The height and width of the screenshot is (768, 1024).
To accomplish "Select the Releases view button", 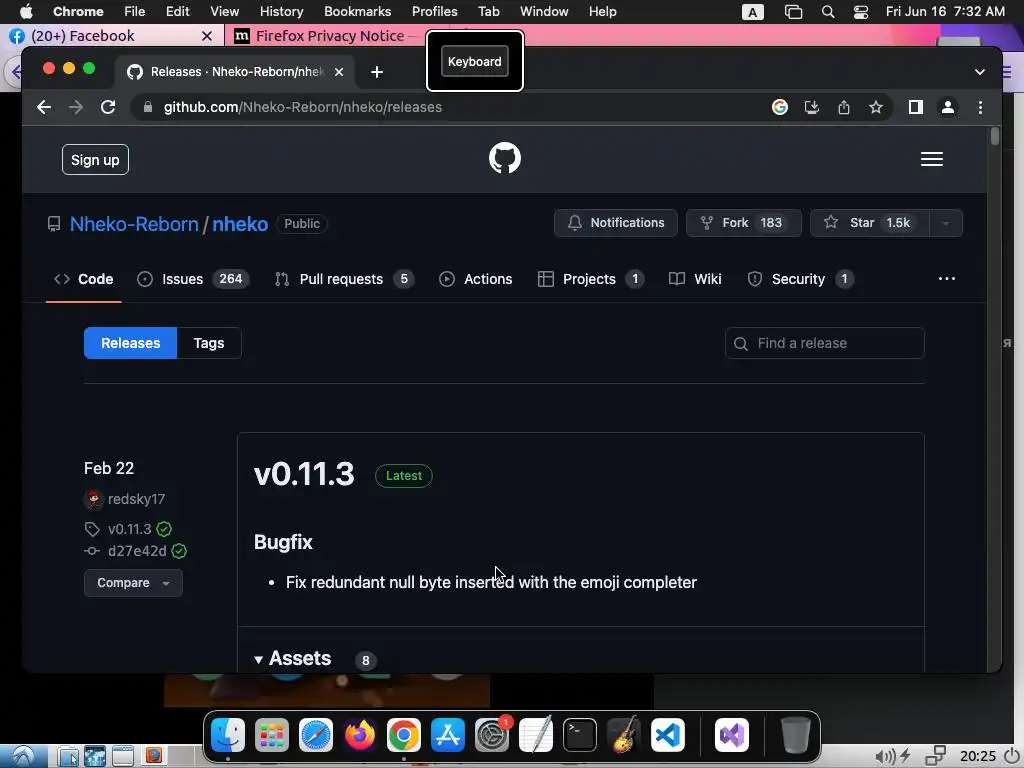I will [131, 343].
